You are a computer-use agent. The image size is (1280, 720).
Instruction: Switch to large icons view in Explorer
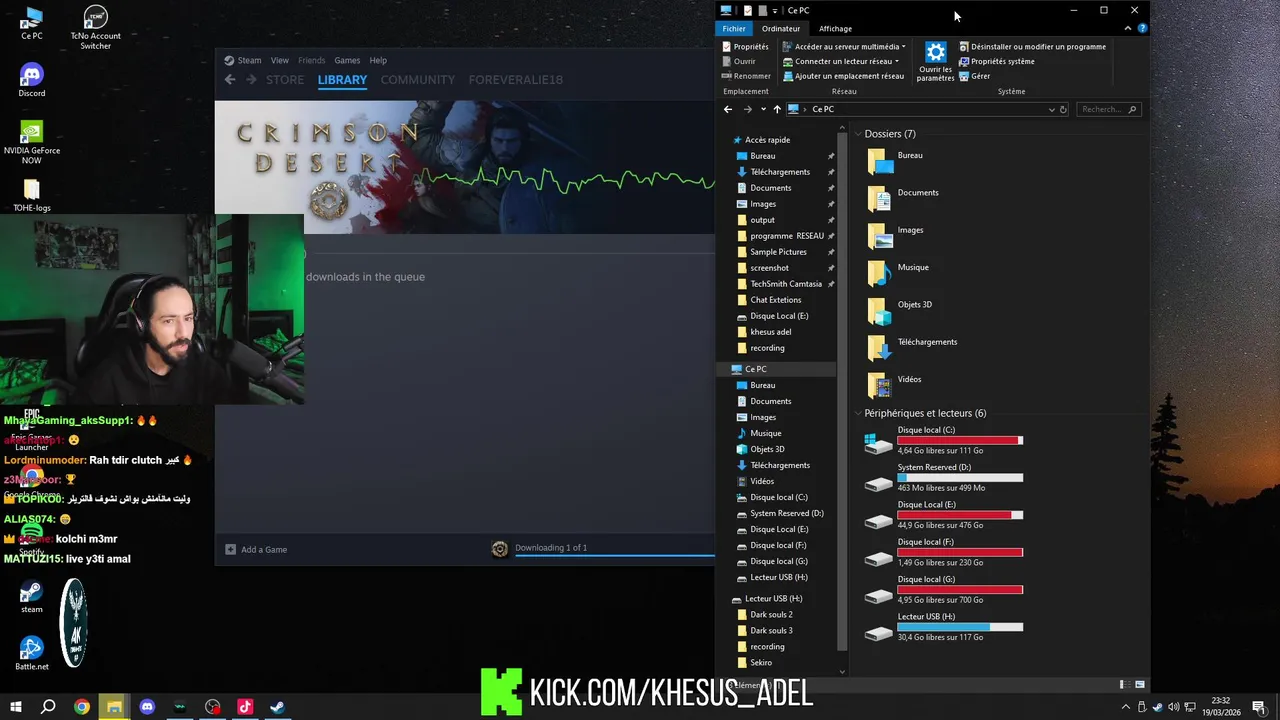tap(1140, 684)
